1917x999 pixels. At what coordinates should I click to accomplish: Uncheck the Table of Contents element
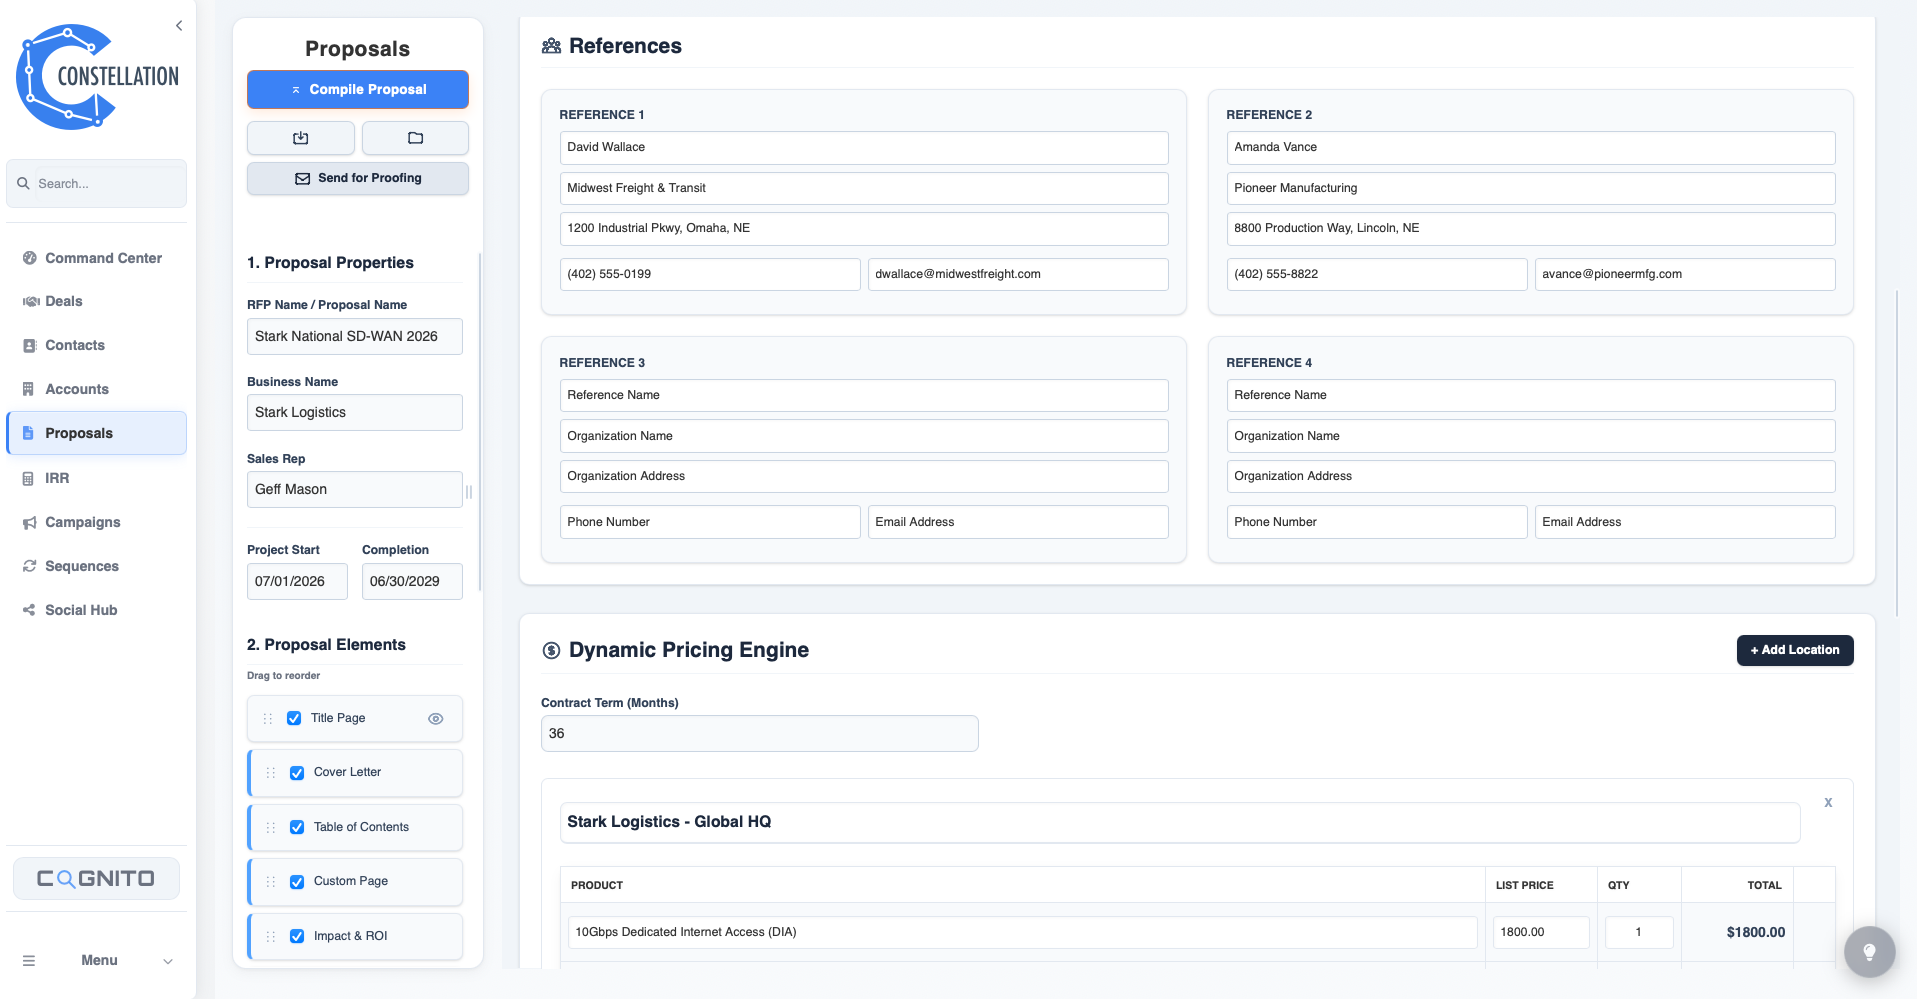296,827
